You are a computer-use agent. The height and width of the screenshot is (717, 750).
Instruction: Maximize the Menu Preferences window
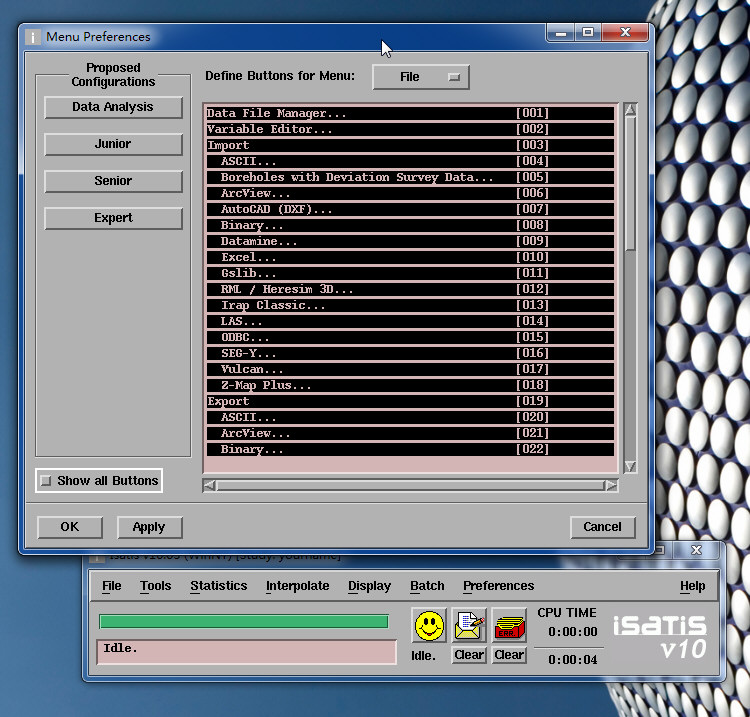588,33
